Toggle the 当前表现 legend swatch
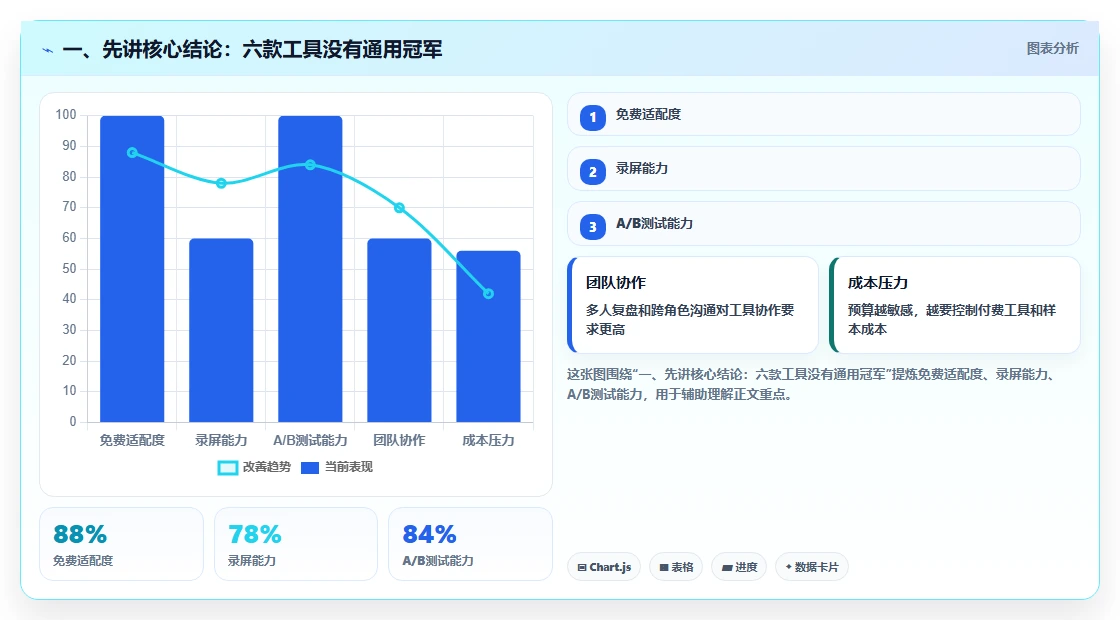The image size is (1120, 620). coord(310,468)
